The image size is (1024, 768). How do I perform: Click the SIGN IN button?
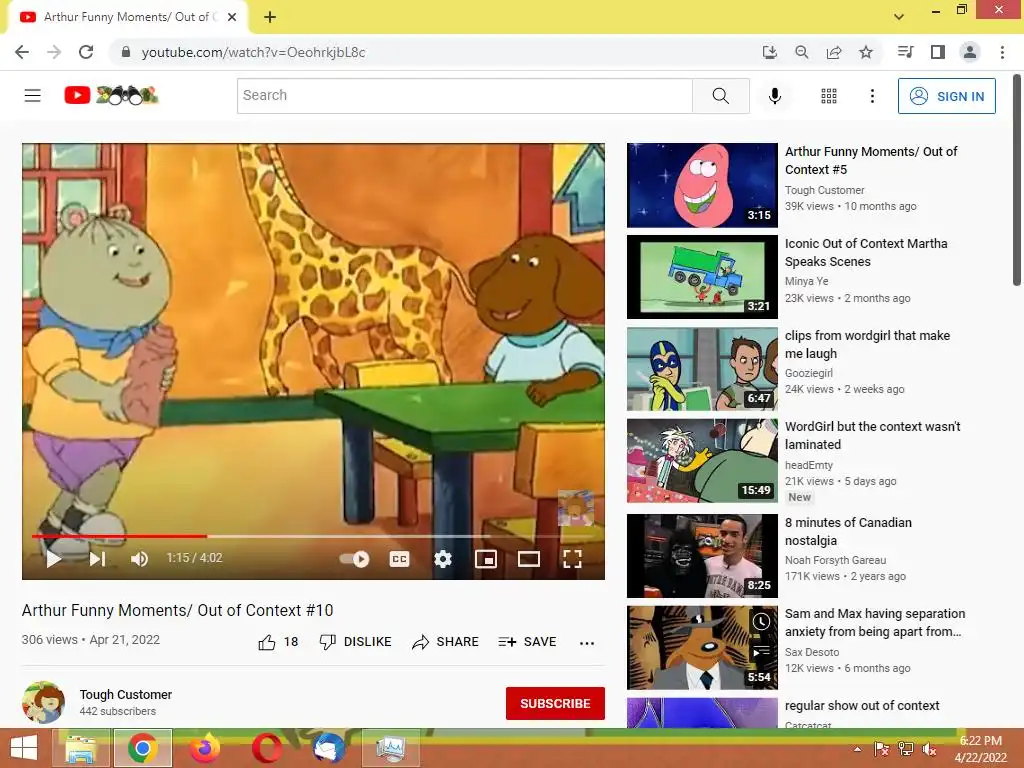pos(947,96)
